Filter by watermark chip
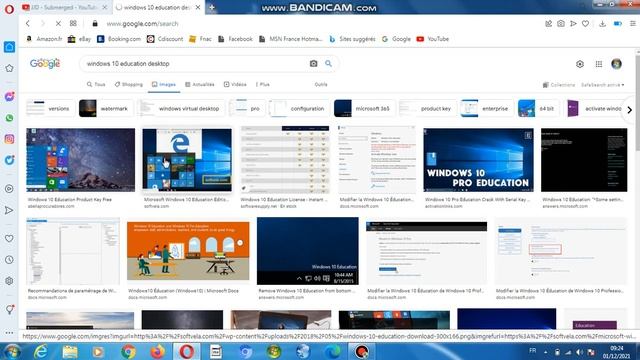The image size is (640, 360). [x=105, y=109]
